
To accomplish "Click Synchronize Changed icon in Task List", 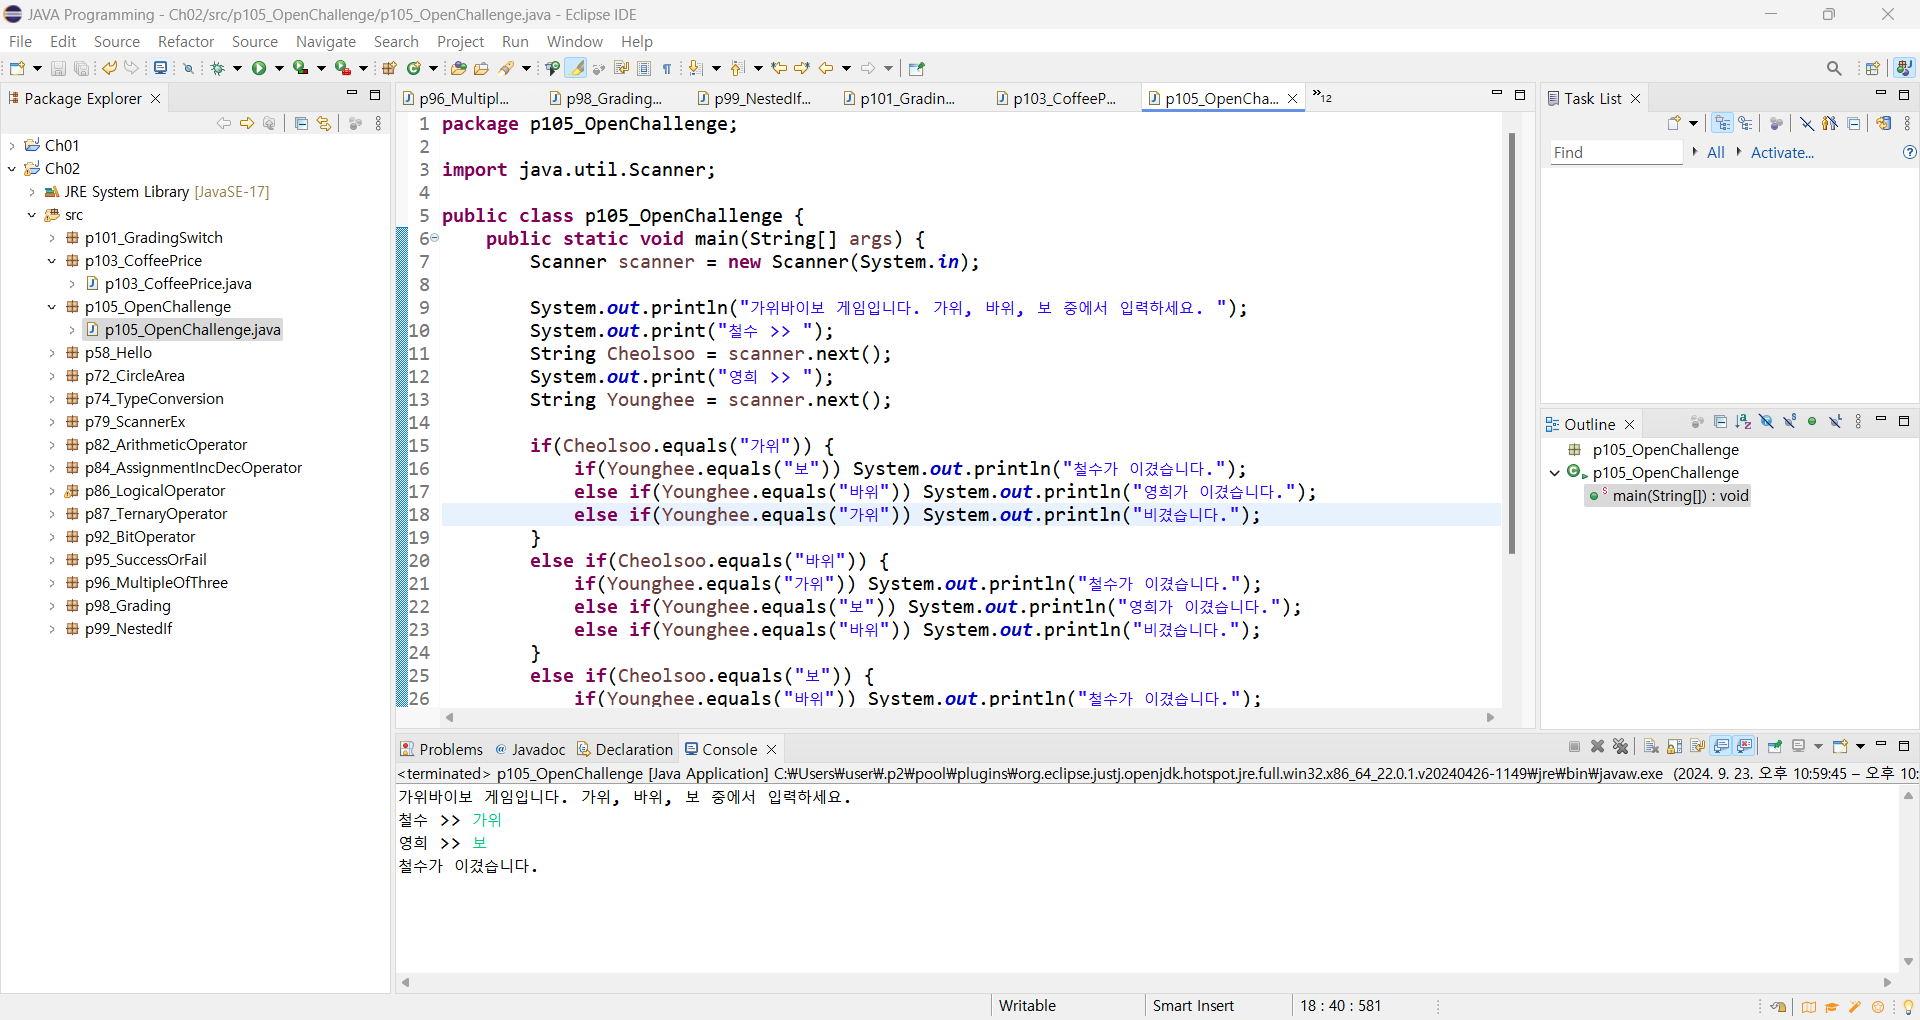I will (x=1883, y=123).
